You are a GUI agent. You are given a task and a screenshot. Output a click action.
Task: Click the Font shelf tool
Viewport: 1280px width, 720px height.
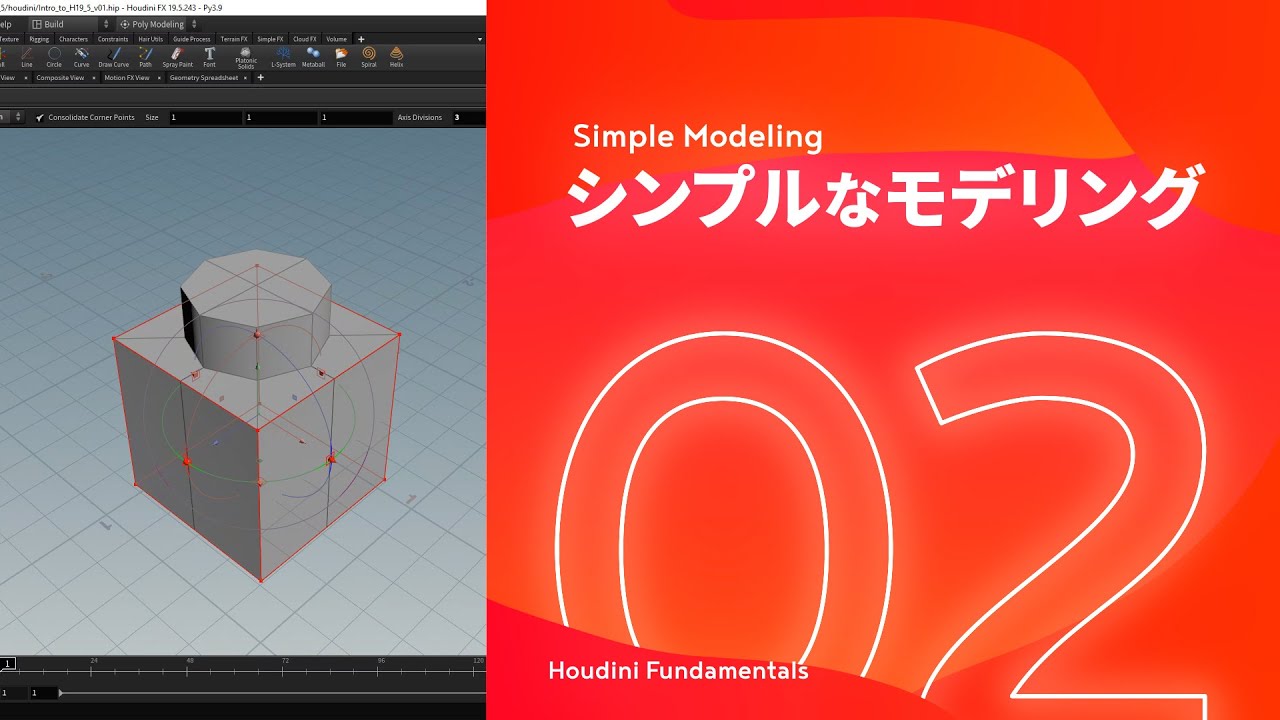point(209,56)
